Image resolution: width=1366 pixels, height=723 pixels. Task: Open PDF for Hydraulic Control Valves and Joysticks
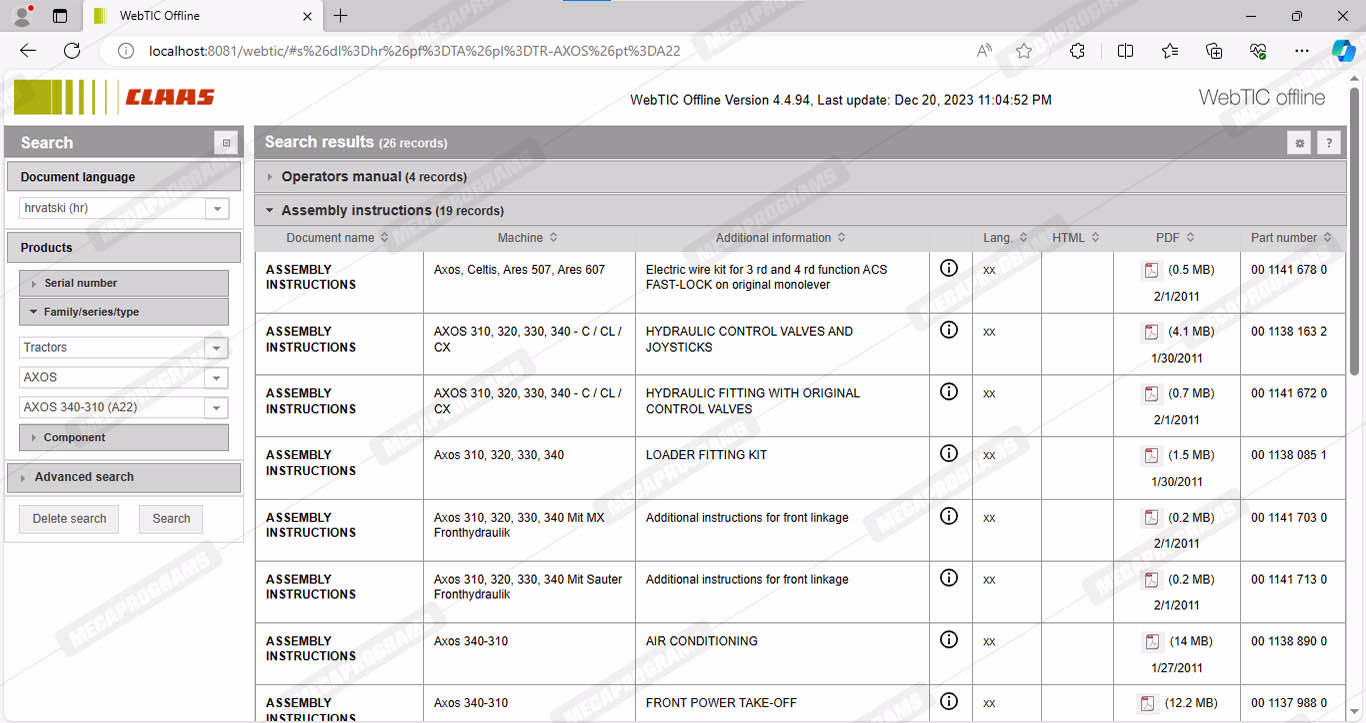(1151, 332)
